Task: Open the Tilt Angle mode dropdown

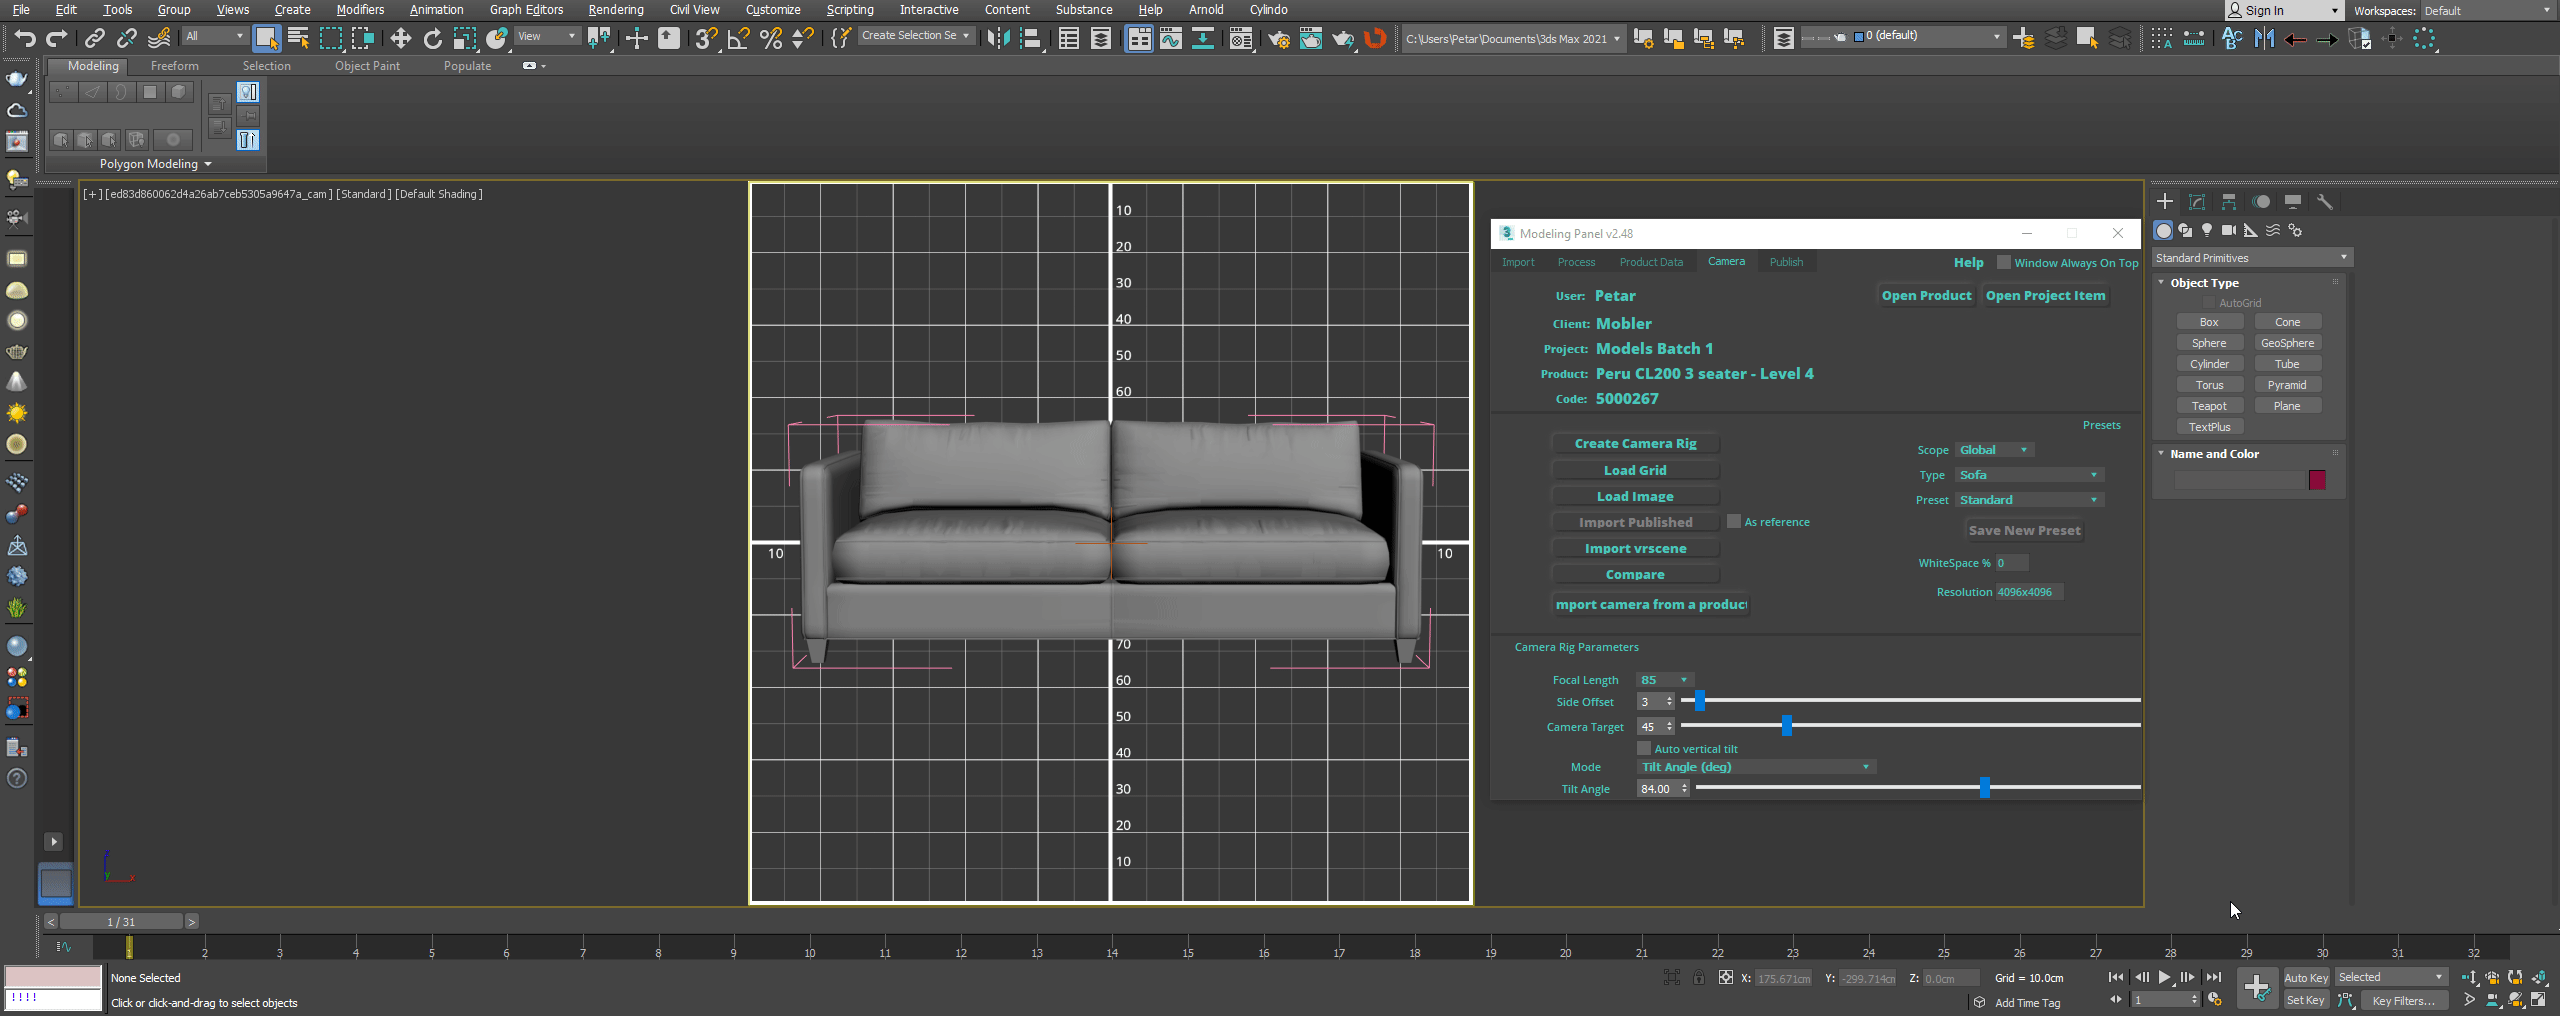Action: (1756, 767)
